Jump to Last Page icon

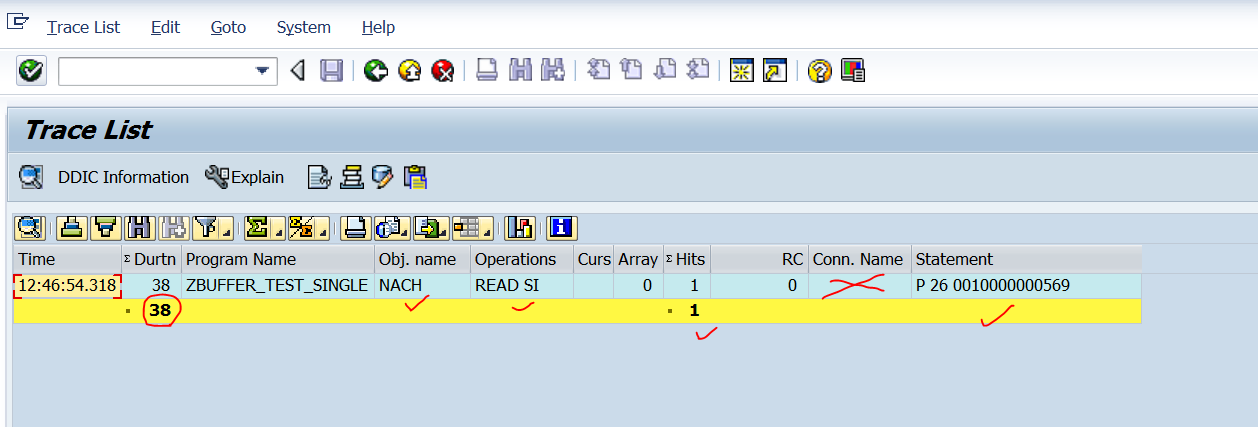click(697, 71)
